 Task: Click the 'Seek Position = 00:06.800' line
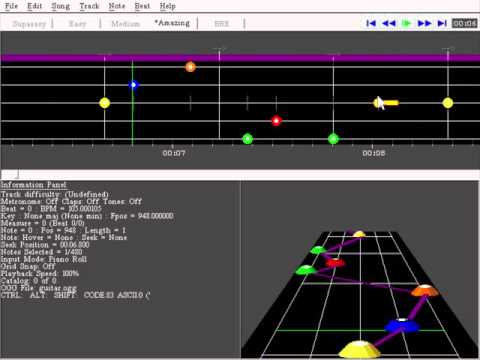(45, 245)
